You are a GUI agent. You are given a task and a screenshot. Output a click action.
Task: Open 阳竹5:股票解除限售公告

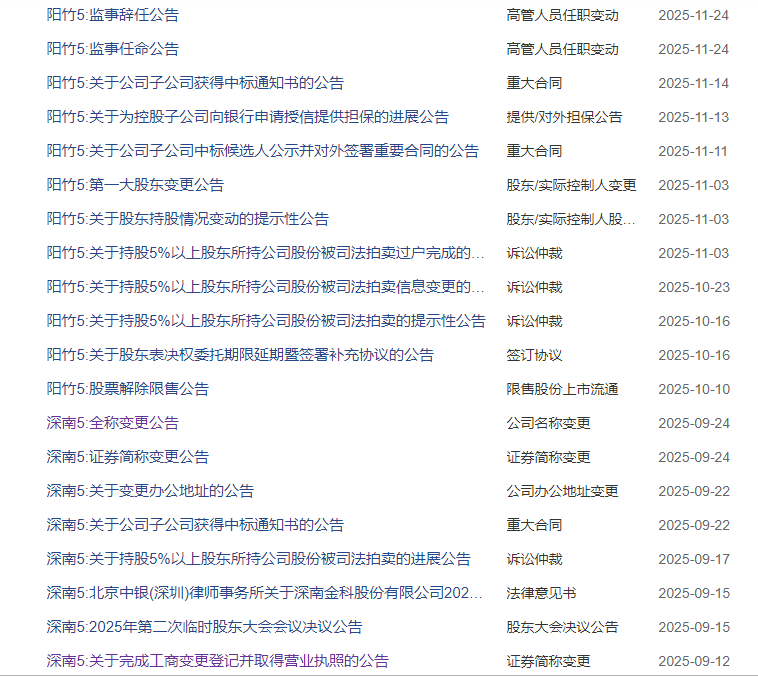pyautogui.click(x=128, y=389)
